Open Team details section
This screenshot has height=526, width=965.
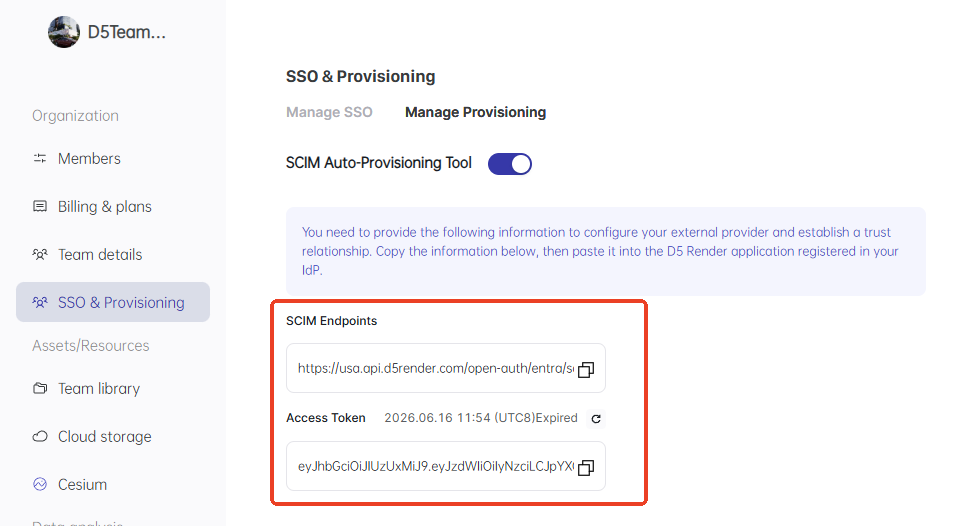(x=100, y=255)
